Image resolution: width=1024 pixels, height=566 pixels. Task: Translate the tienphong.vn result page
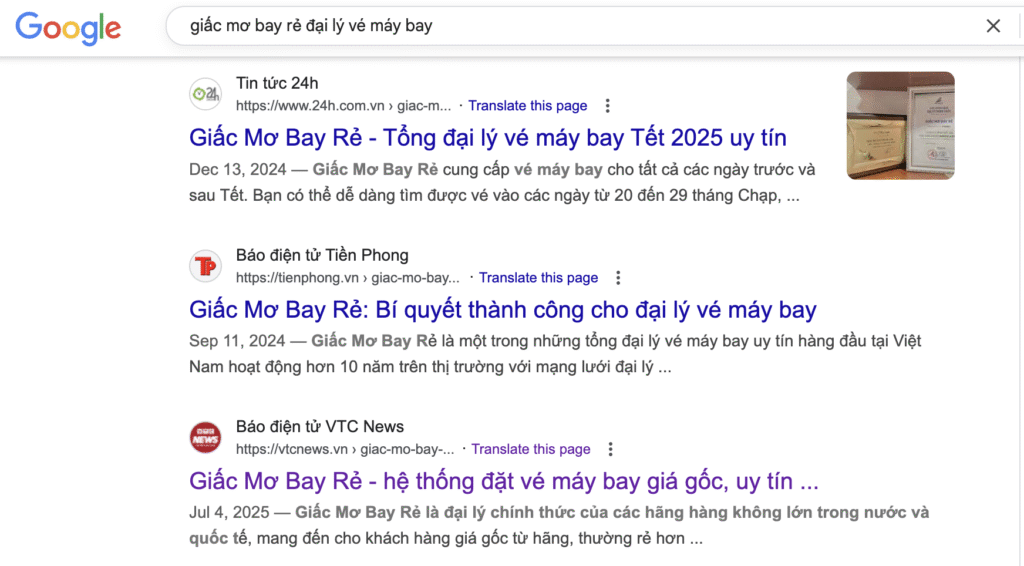(538, 278)
